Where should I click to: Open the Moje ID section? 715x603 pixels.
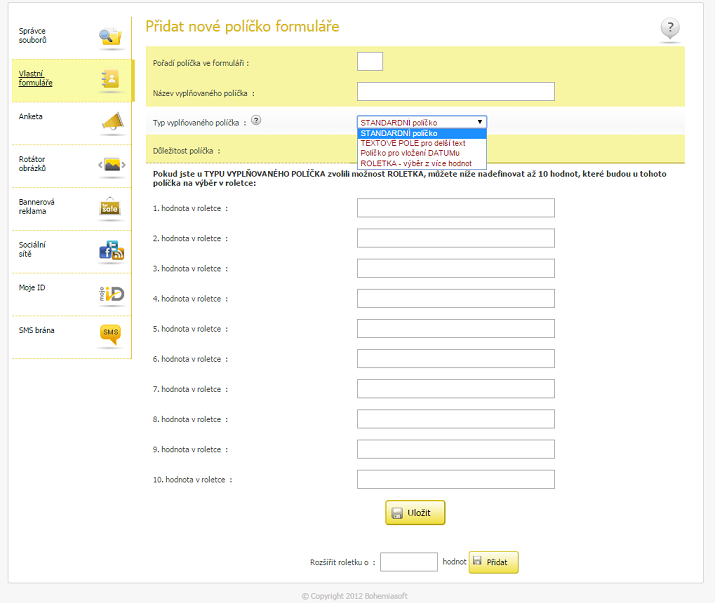(32, 288)
